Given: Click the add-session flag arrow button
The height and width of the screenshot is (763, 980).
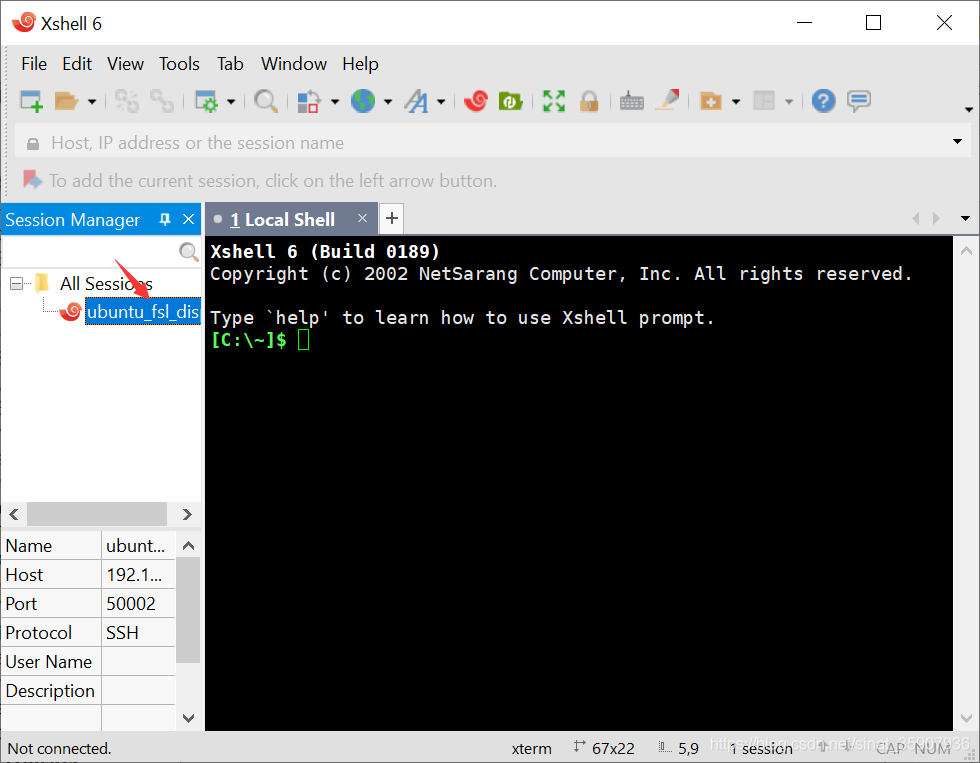Looking at the screenshot, I should 32,180.
